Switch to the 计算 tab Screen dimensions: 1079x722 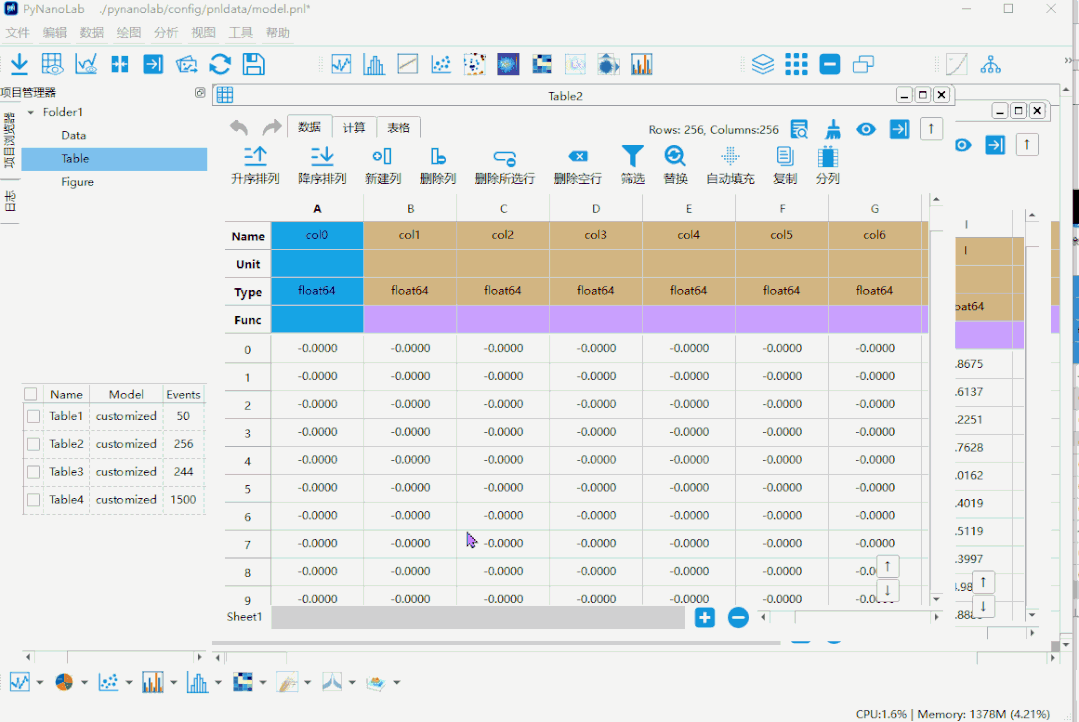click(354, 127)
